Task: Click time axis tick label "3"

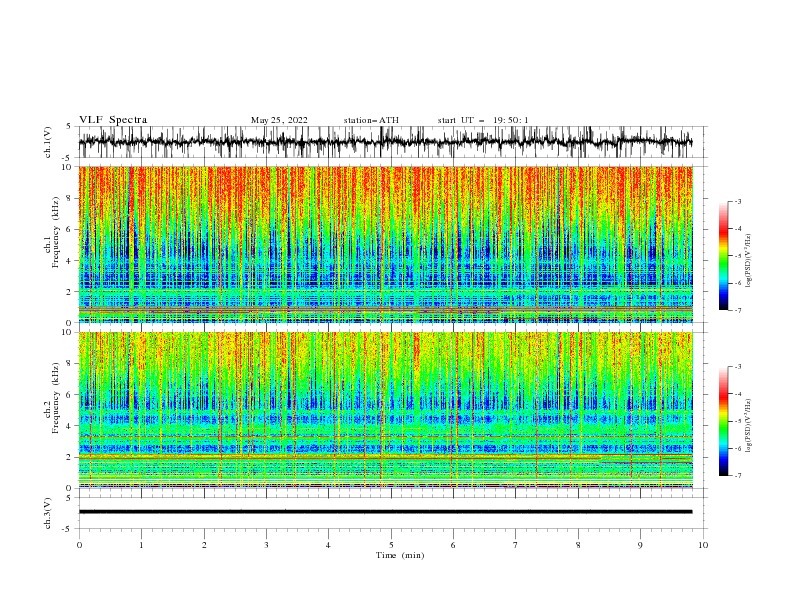Action: tap(266, 545)
